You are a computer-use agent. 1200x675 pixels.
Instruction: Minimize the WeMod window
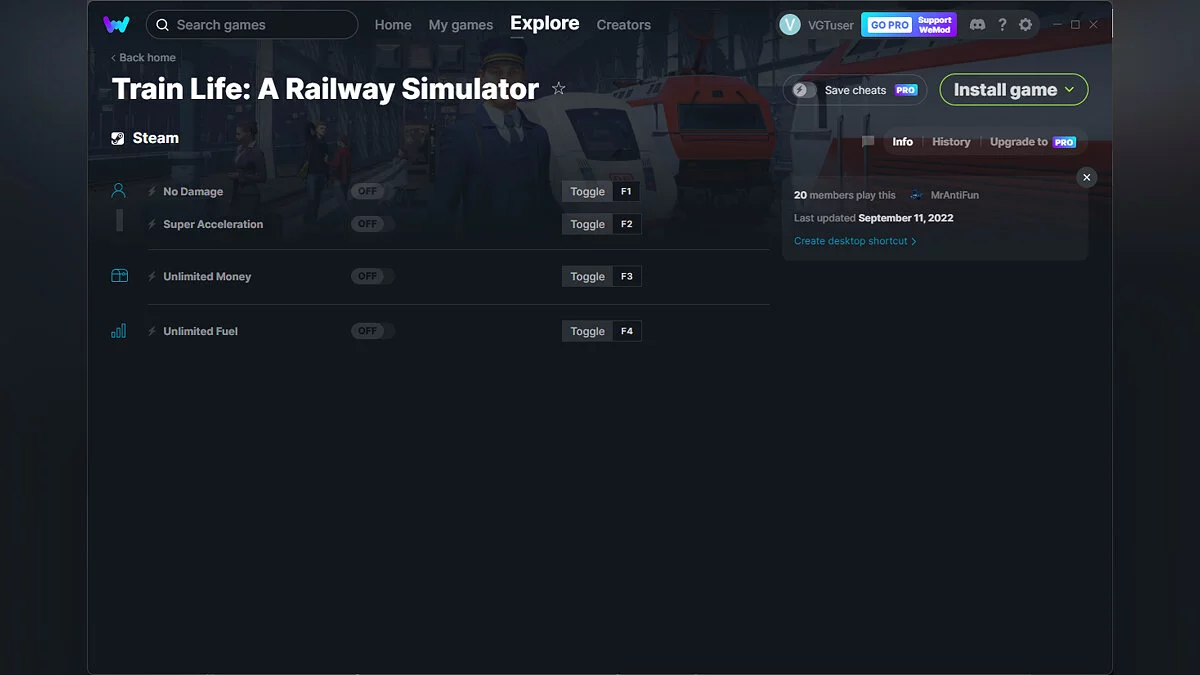coord(1057,25)
